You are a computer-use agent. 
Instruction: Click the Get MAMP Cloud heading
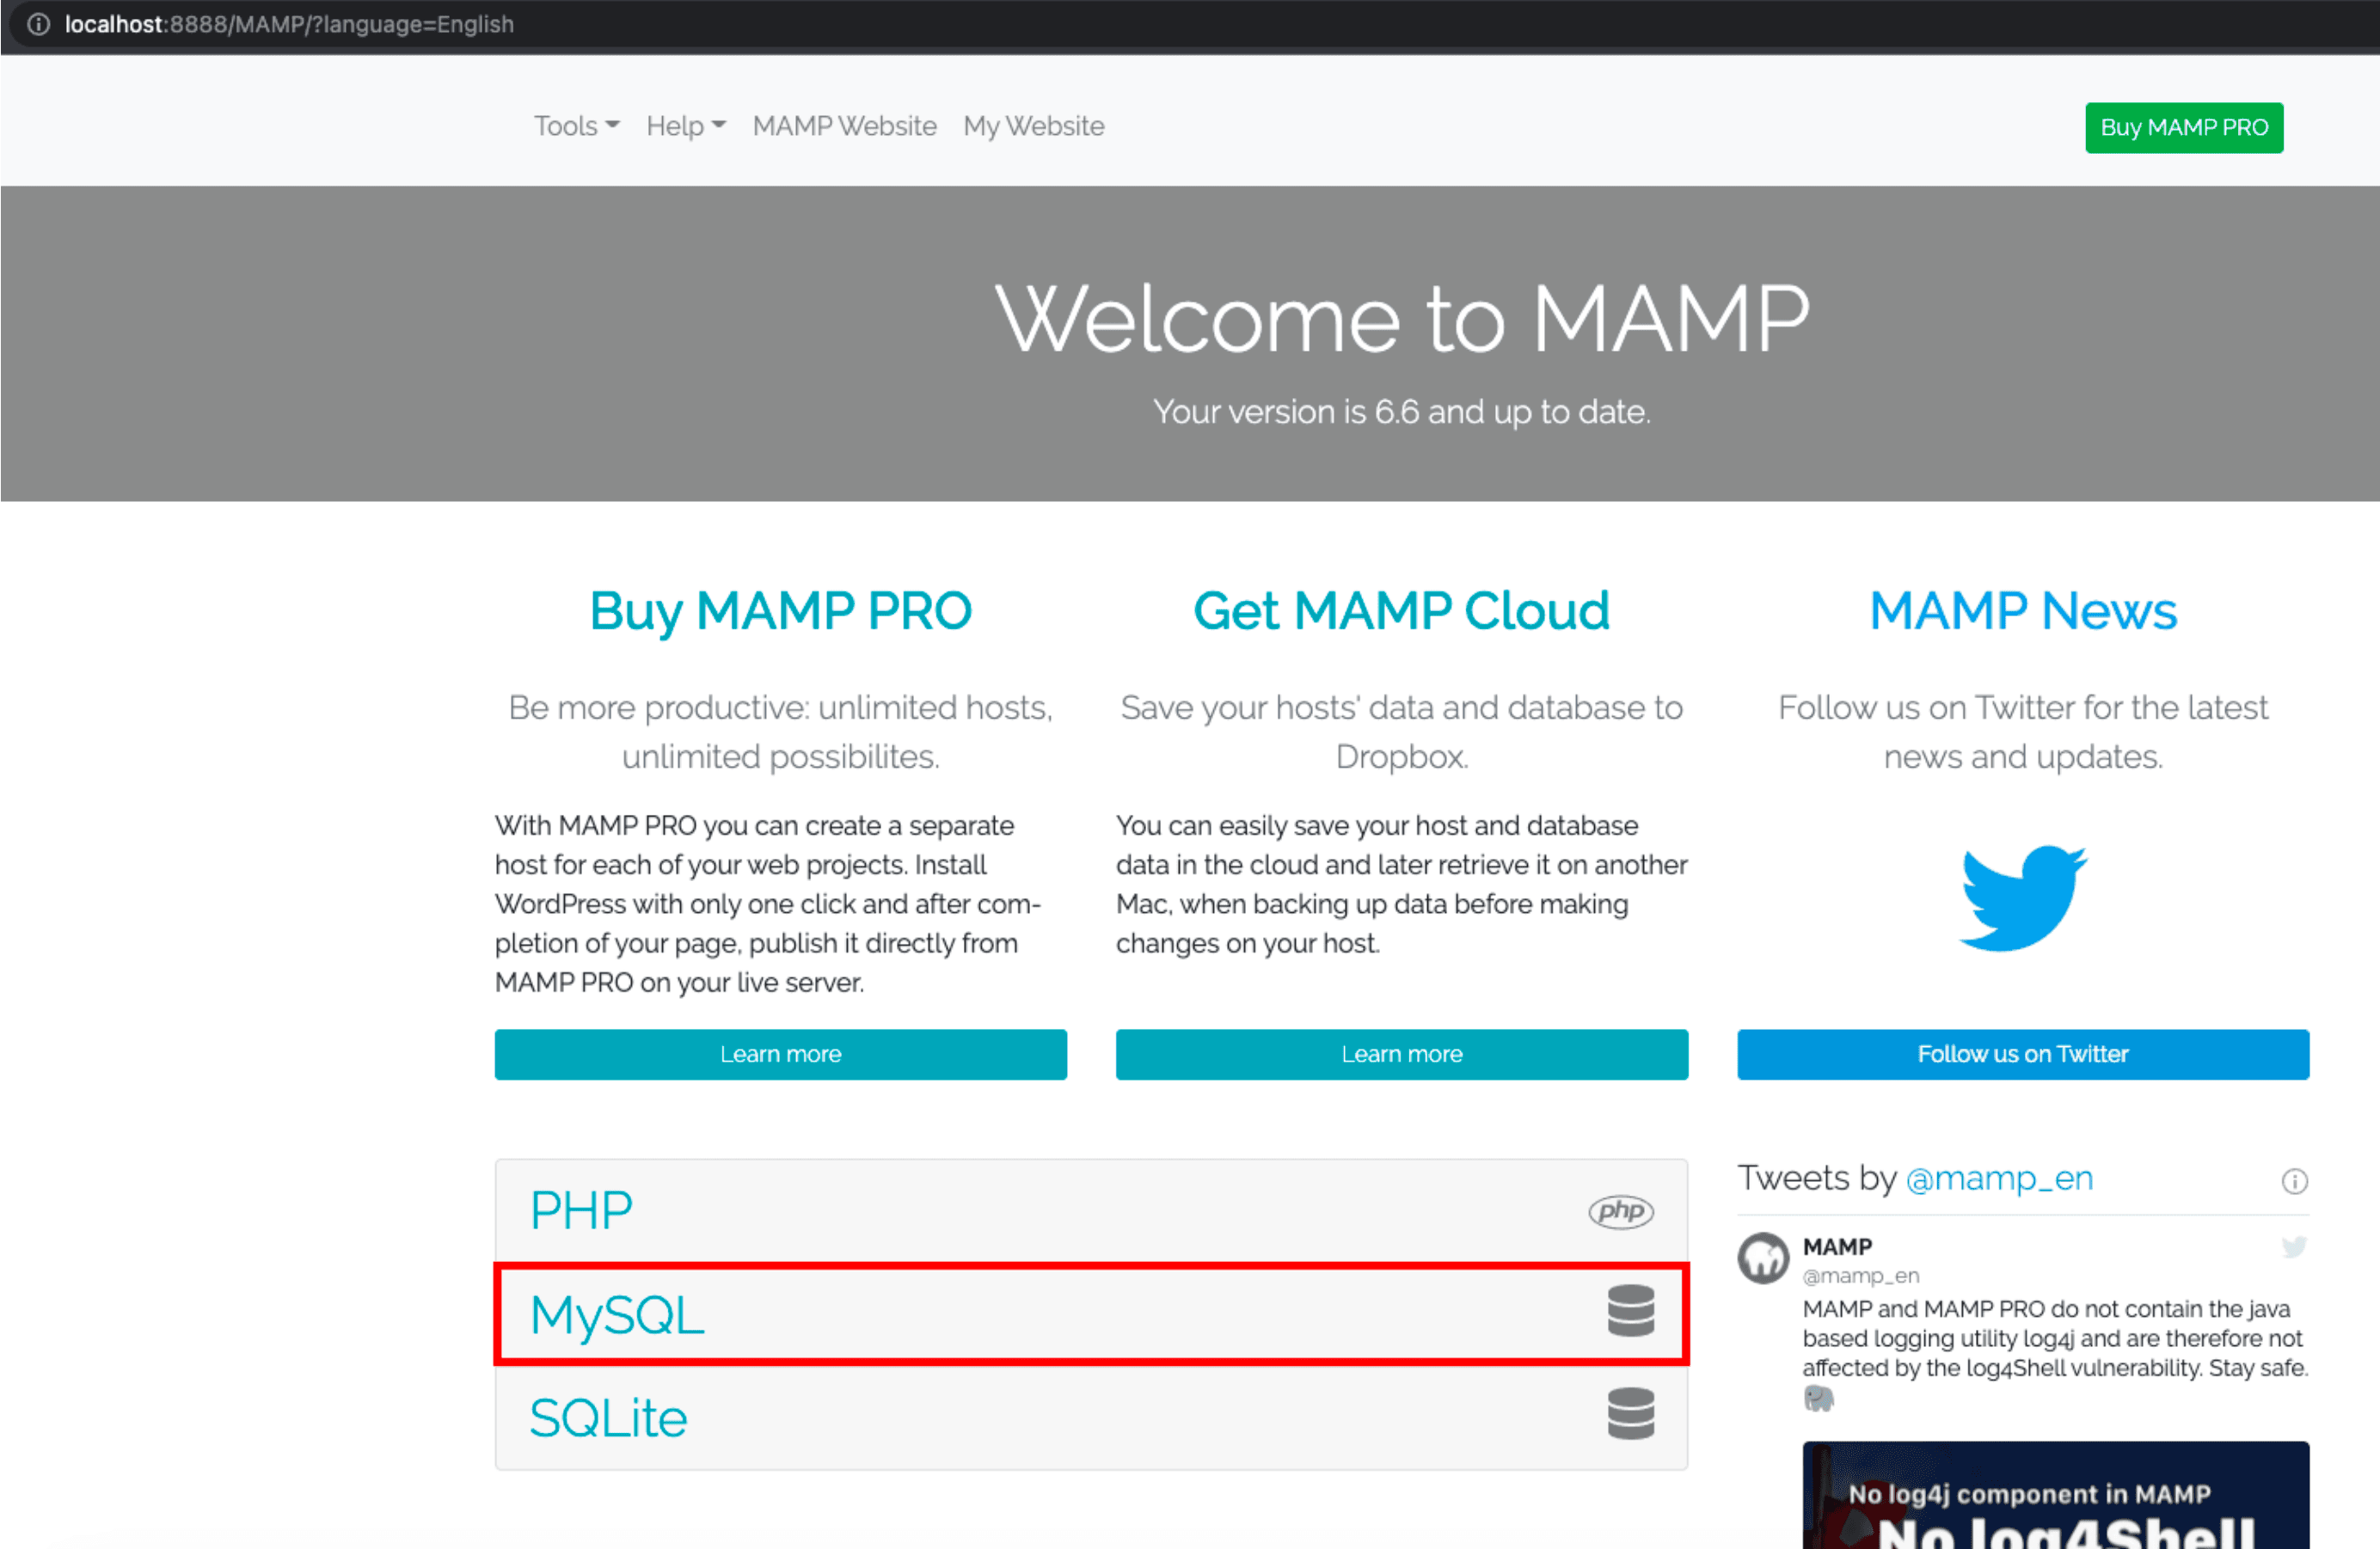tap(1401, 610)
